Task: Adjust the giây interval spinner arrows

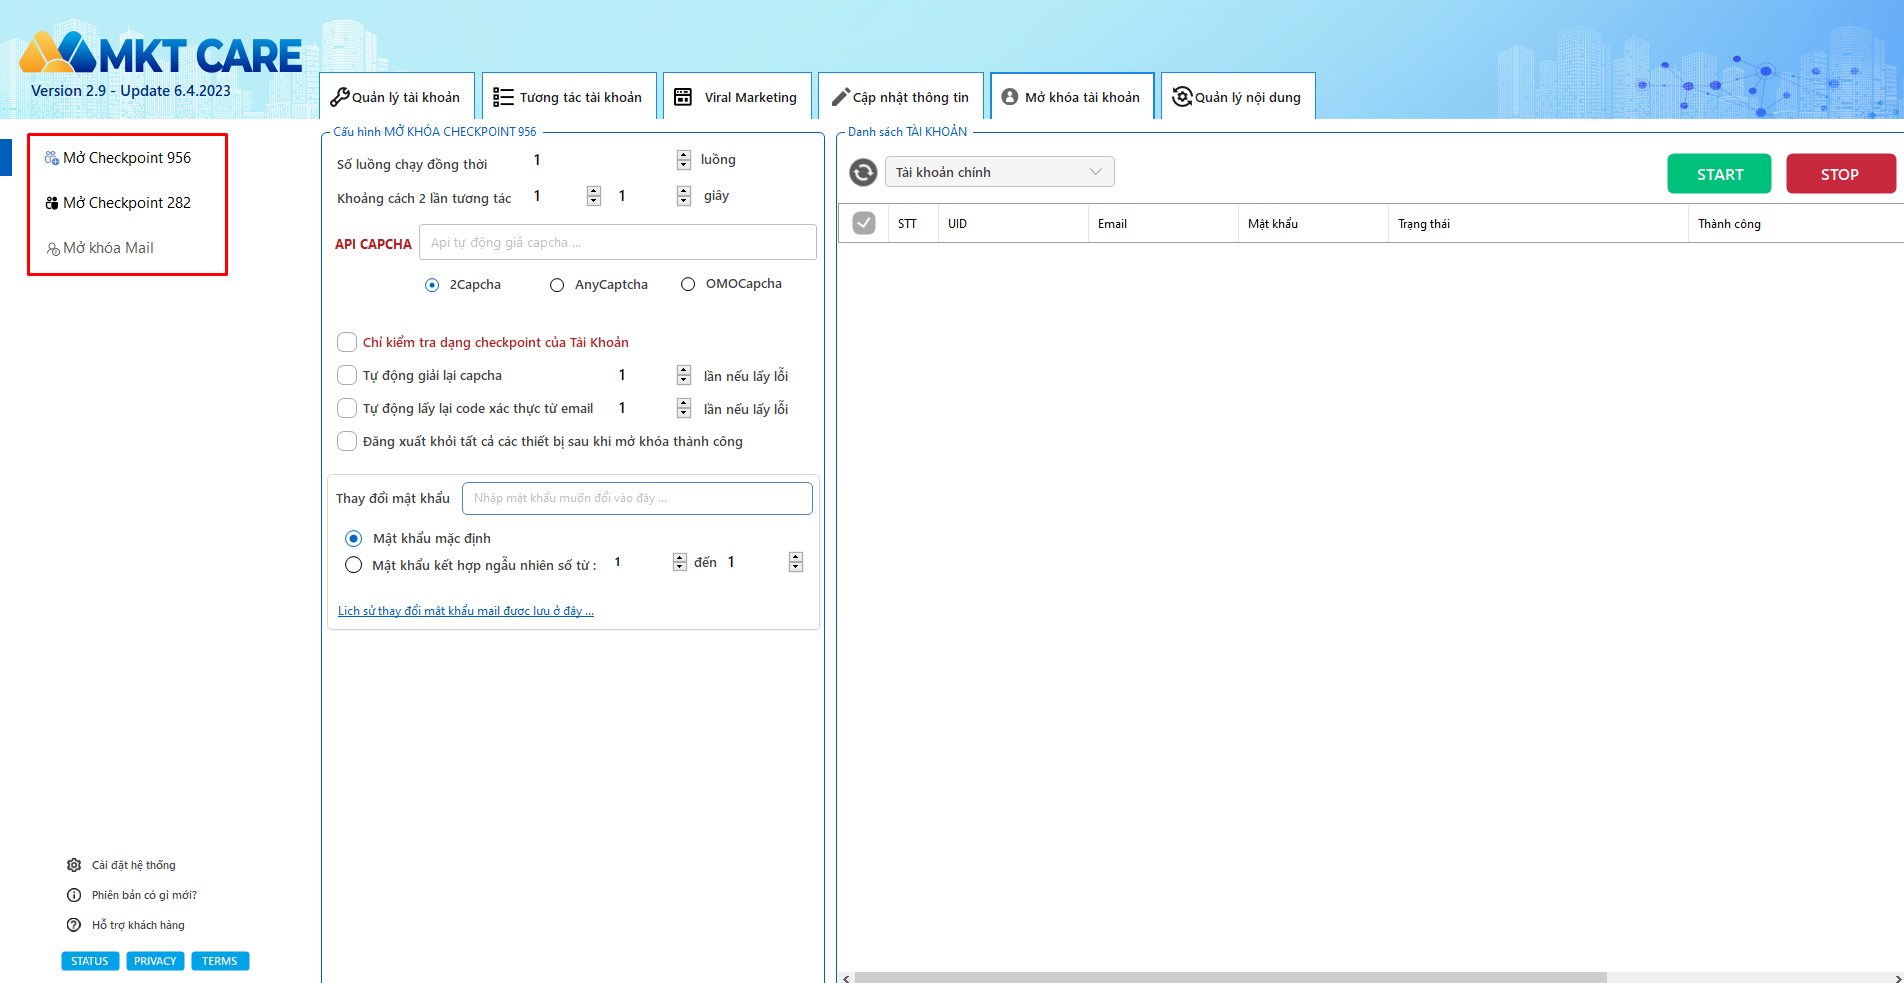Action: pyautogui.click(x=684, y=196)
